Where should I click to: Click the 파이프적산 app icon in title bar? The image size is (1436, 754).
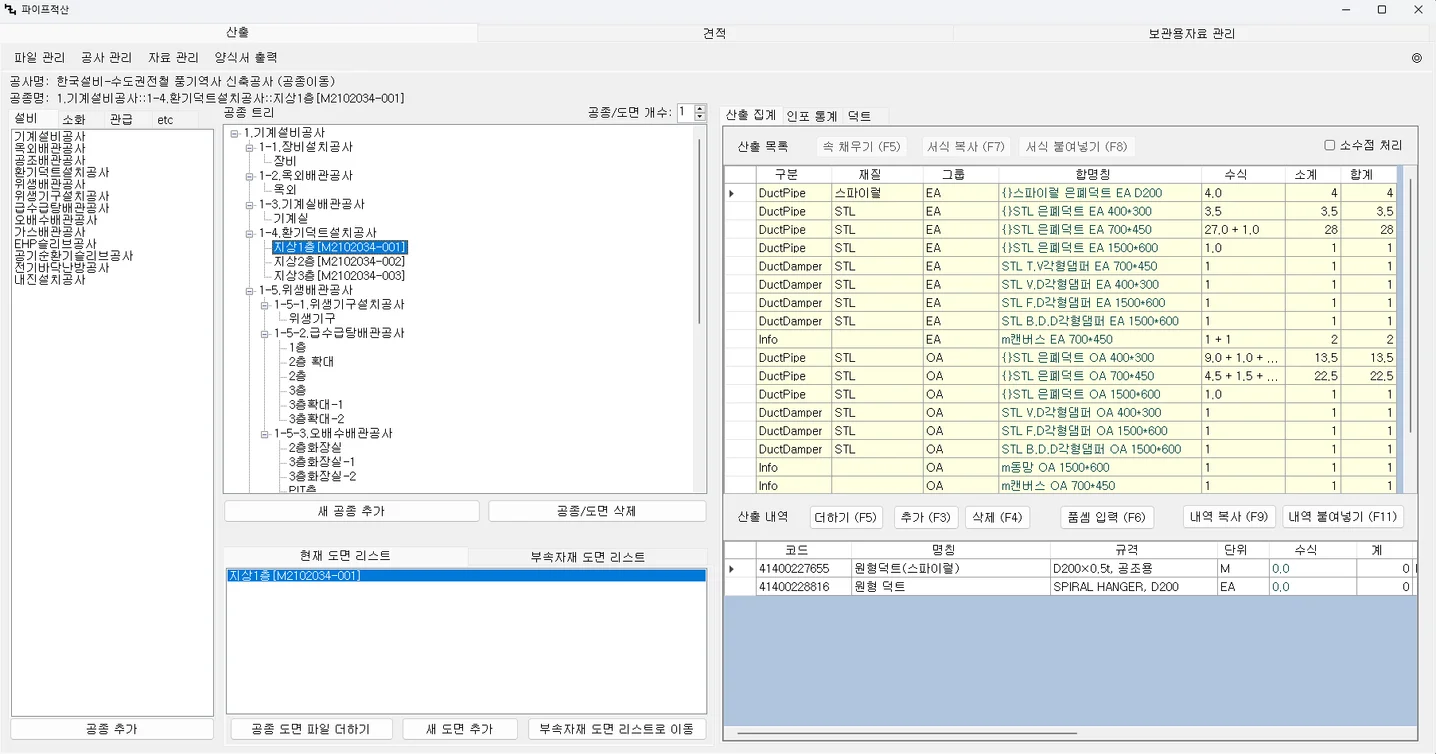(11, 10)
